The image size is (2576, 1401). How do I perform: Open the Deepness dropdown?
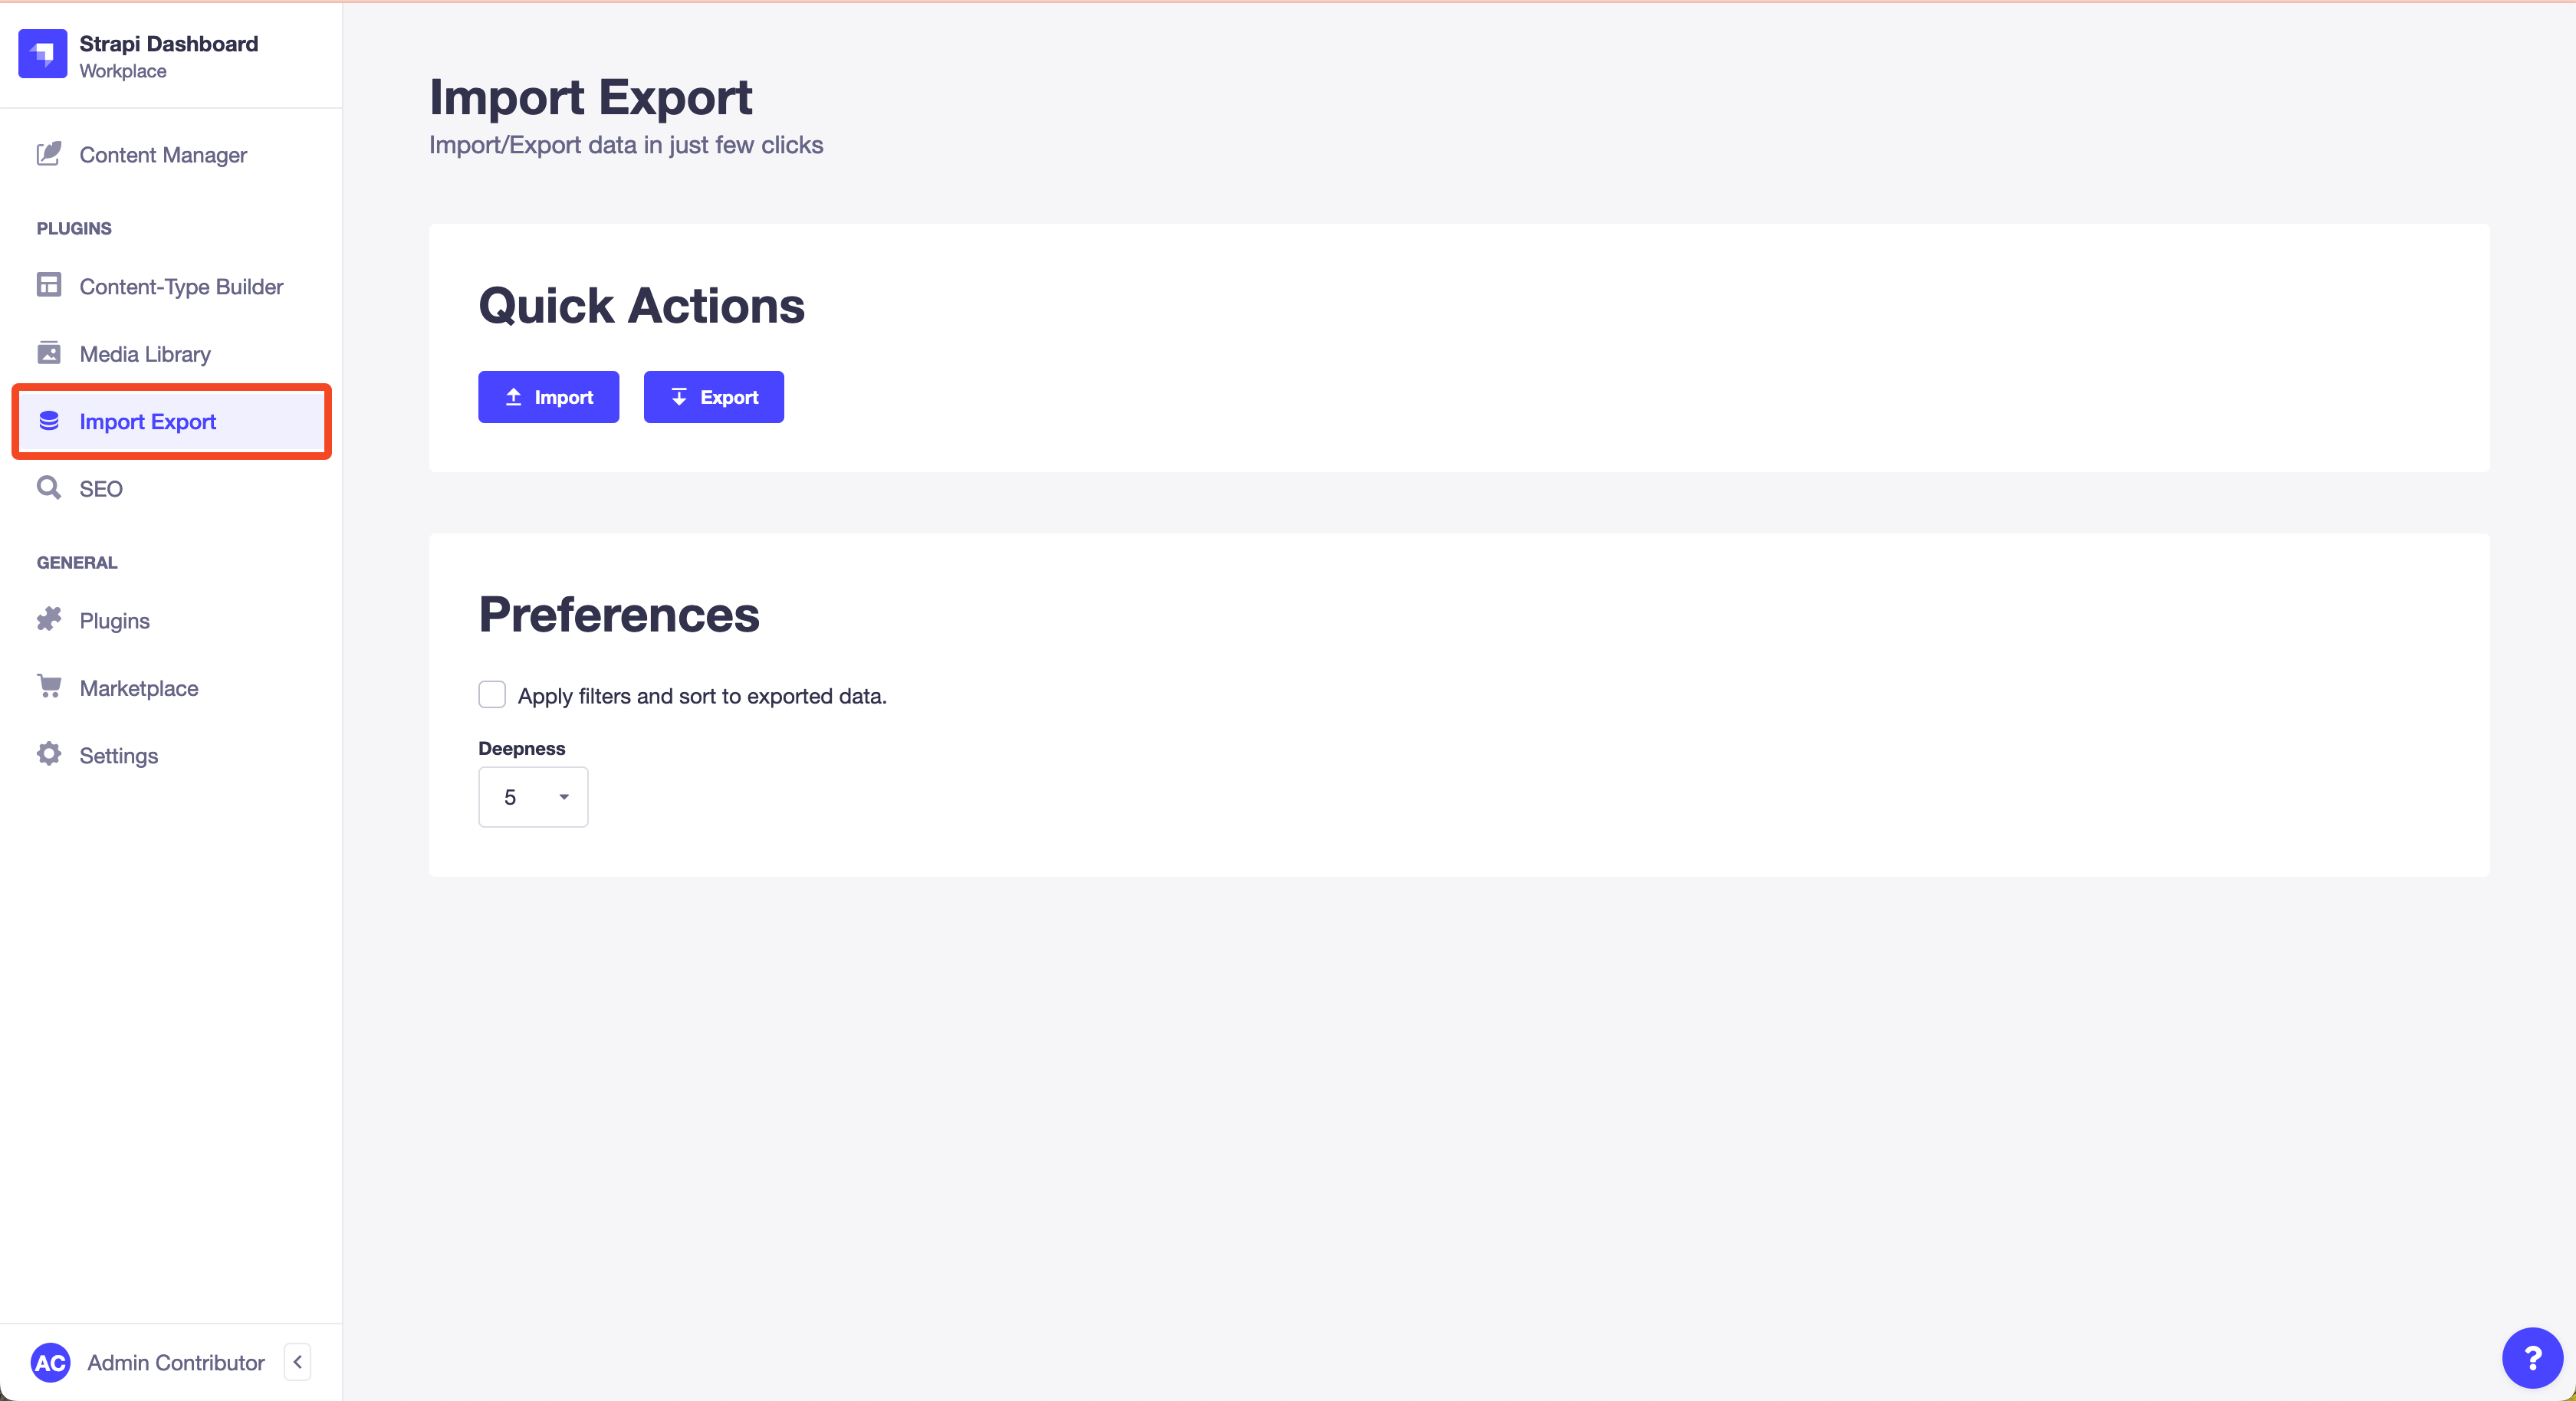(533, 797)
